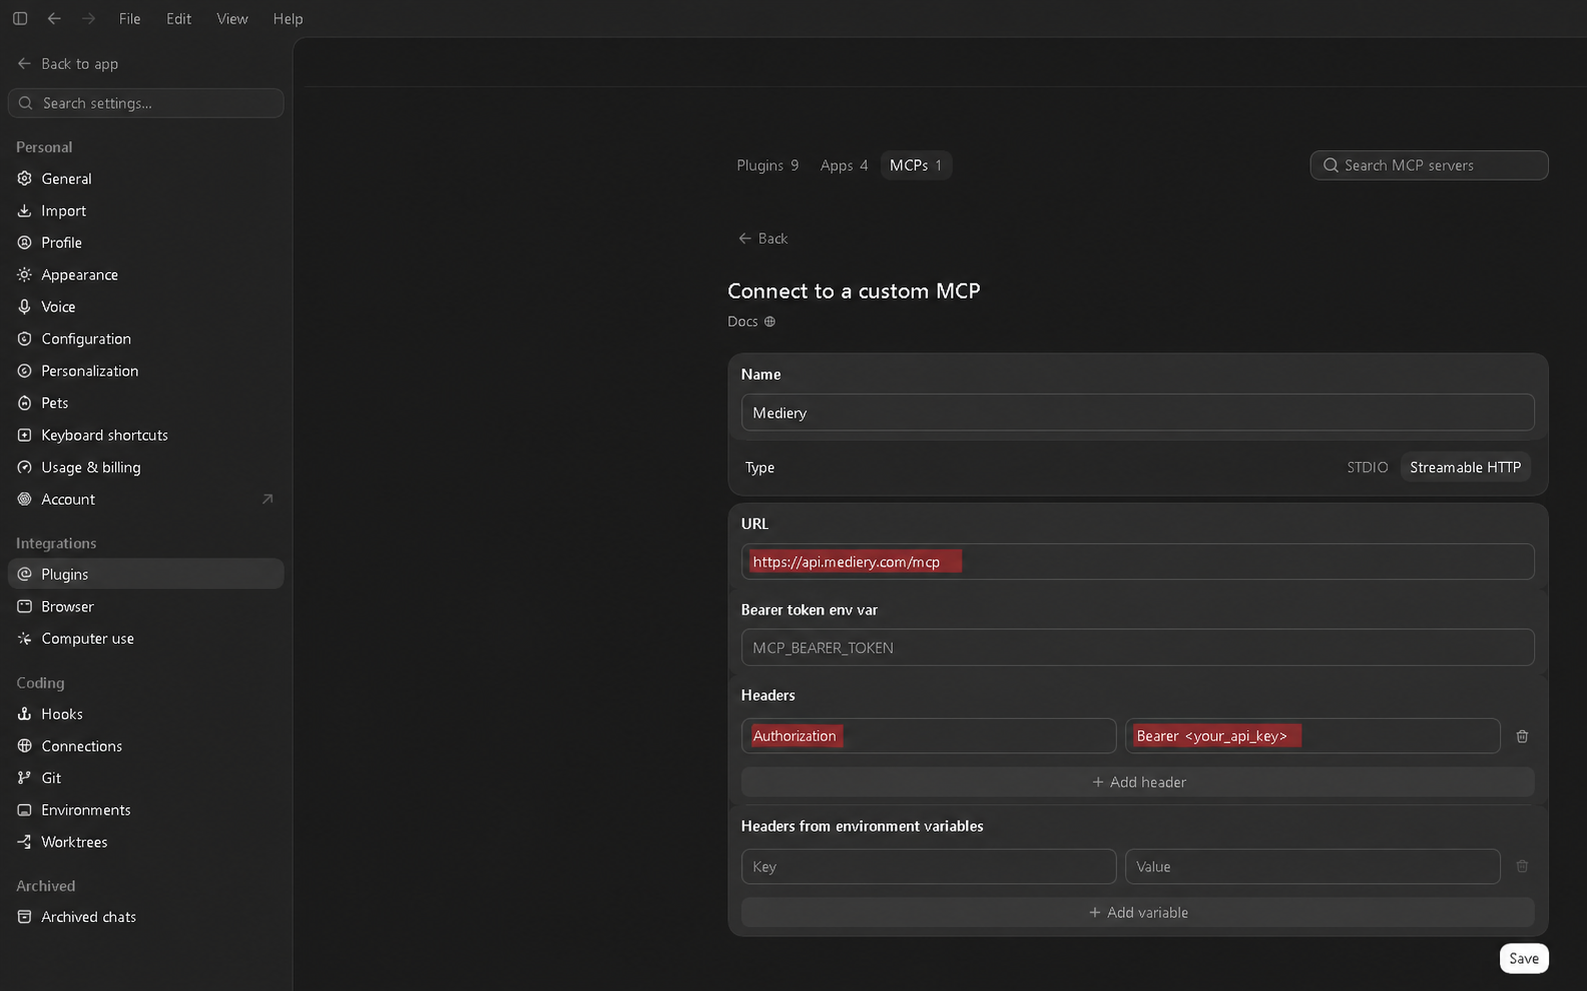
Task: Open the Docs globe link
Action: point(752,321)
